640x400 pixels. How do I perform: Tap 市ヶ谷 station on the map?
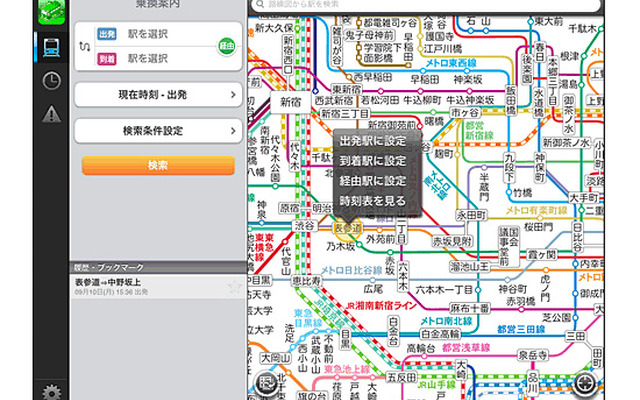(x=465, y=112)
